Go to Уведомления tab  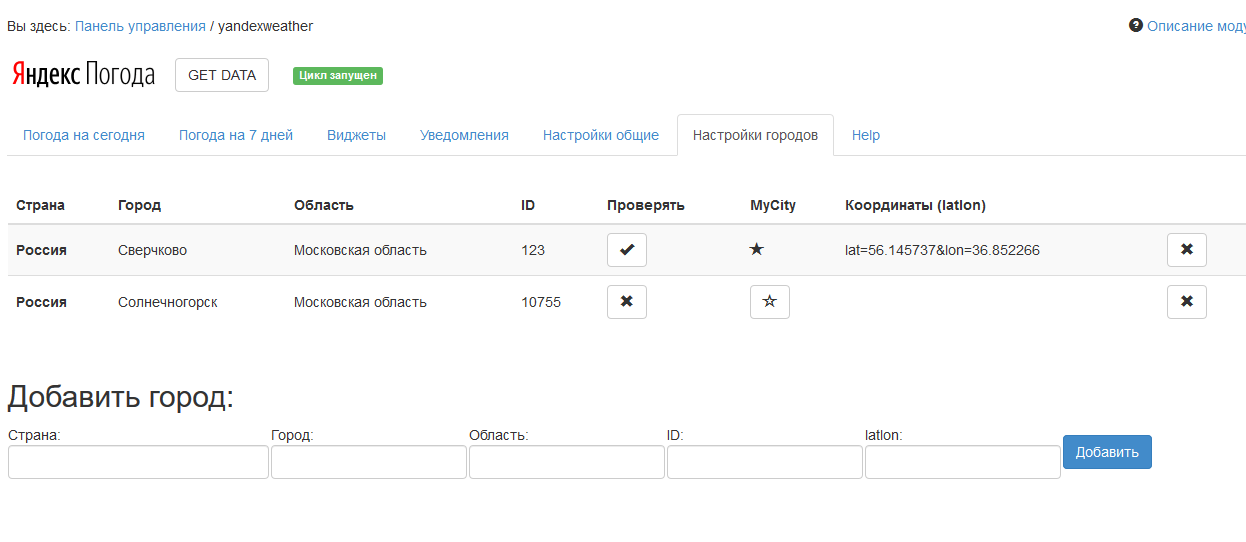click(x=464, y=135)
